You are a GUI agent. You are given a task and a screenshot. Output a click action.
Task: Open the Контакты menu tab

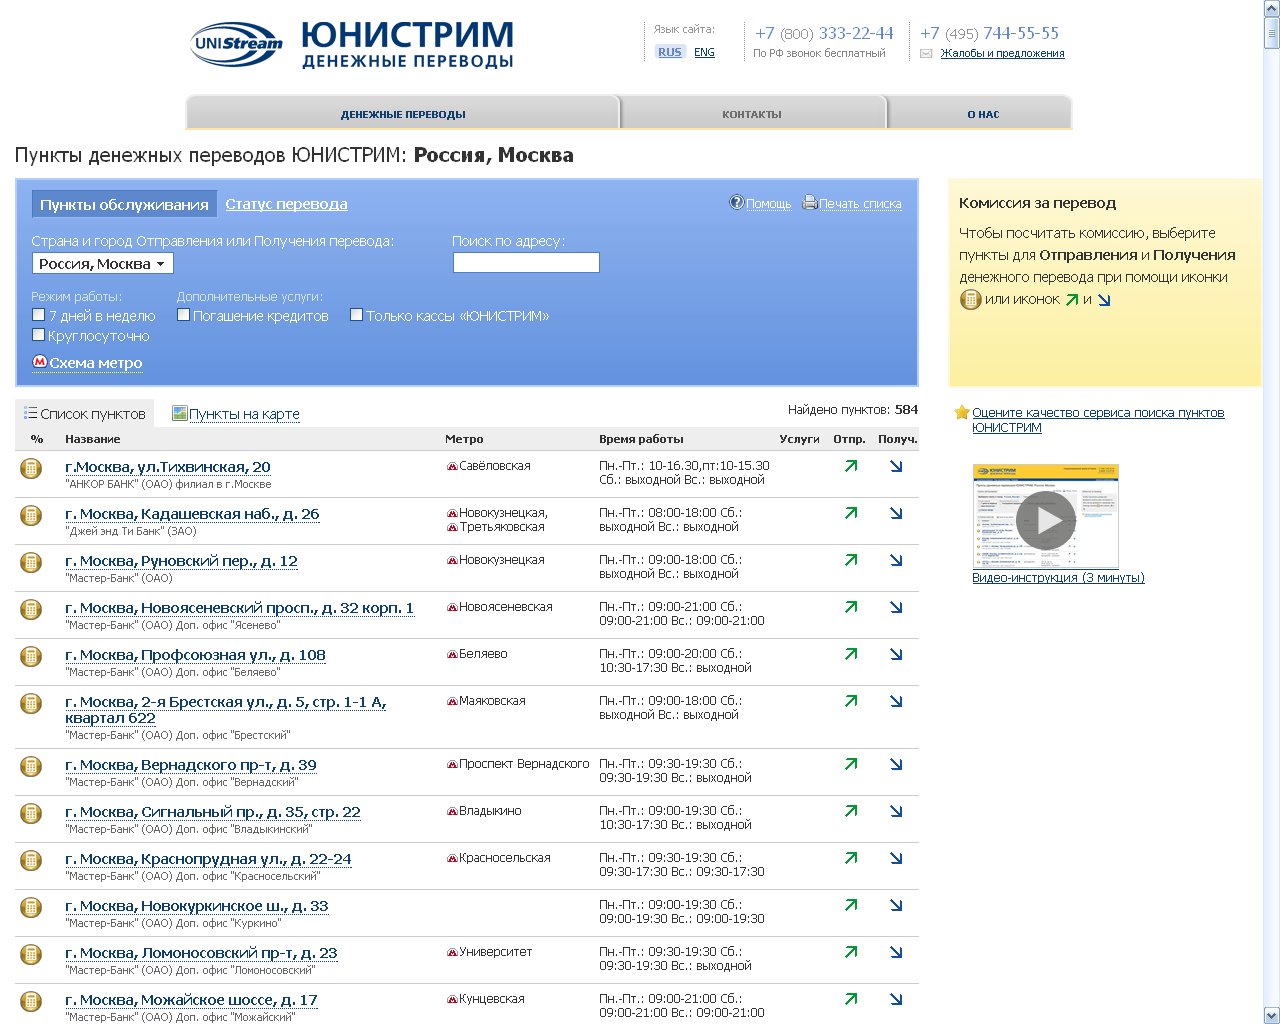click(752, 114)
